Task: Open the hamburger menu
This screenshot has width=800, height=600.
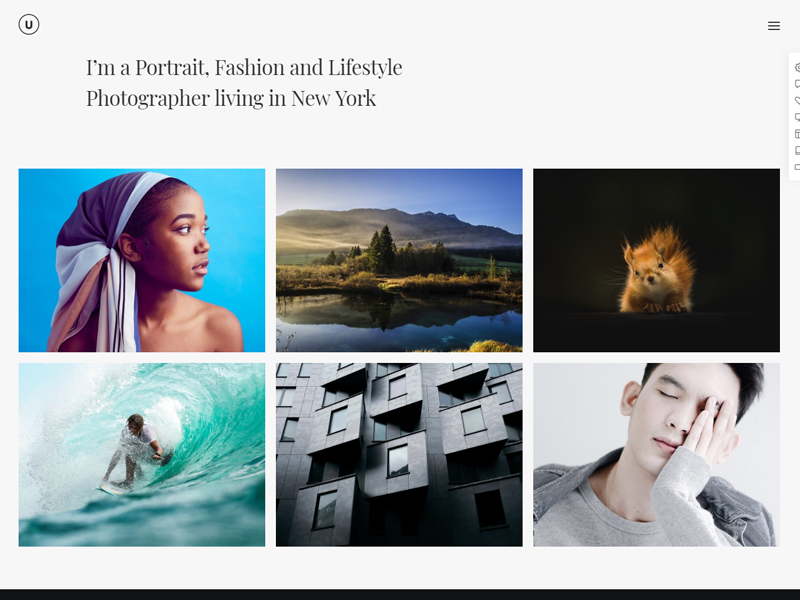Action: click(773, 26)
